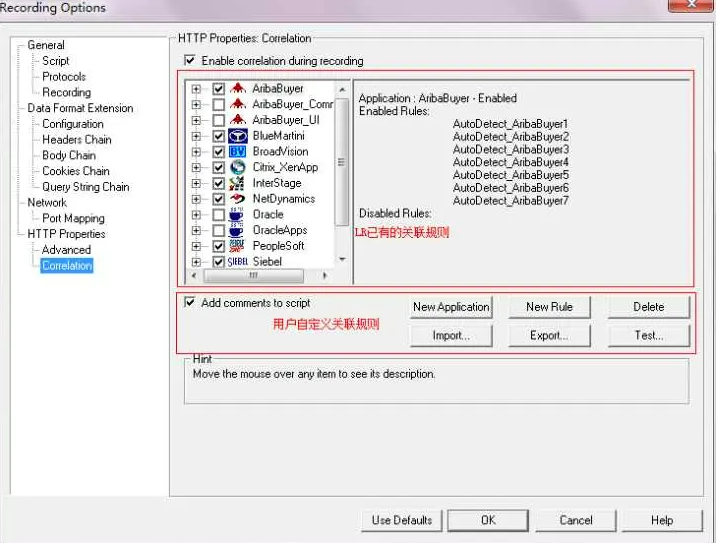This screenshot has width=716, height=543.
Task: Click the Test... button
Action: 649,336
